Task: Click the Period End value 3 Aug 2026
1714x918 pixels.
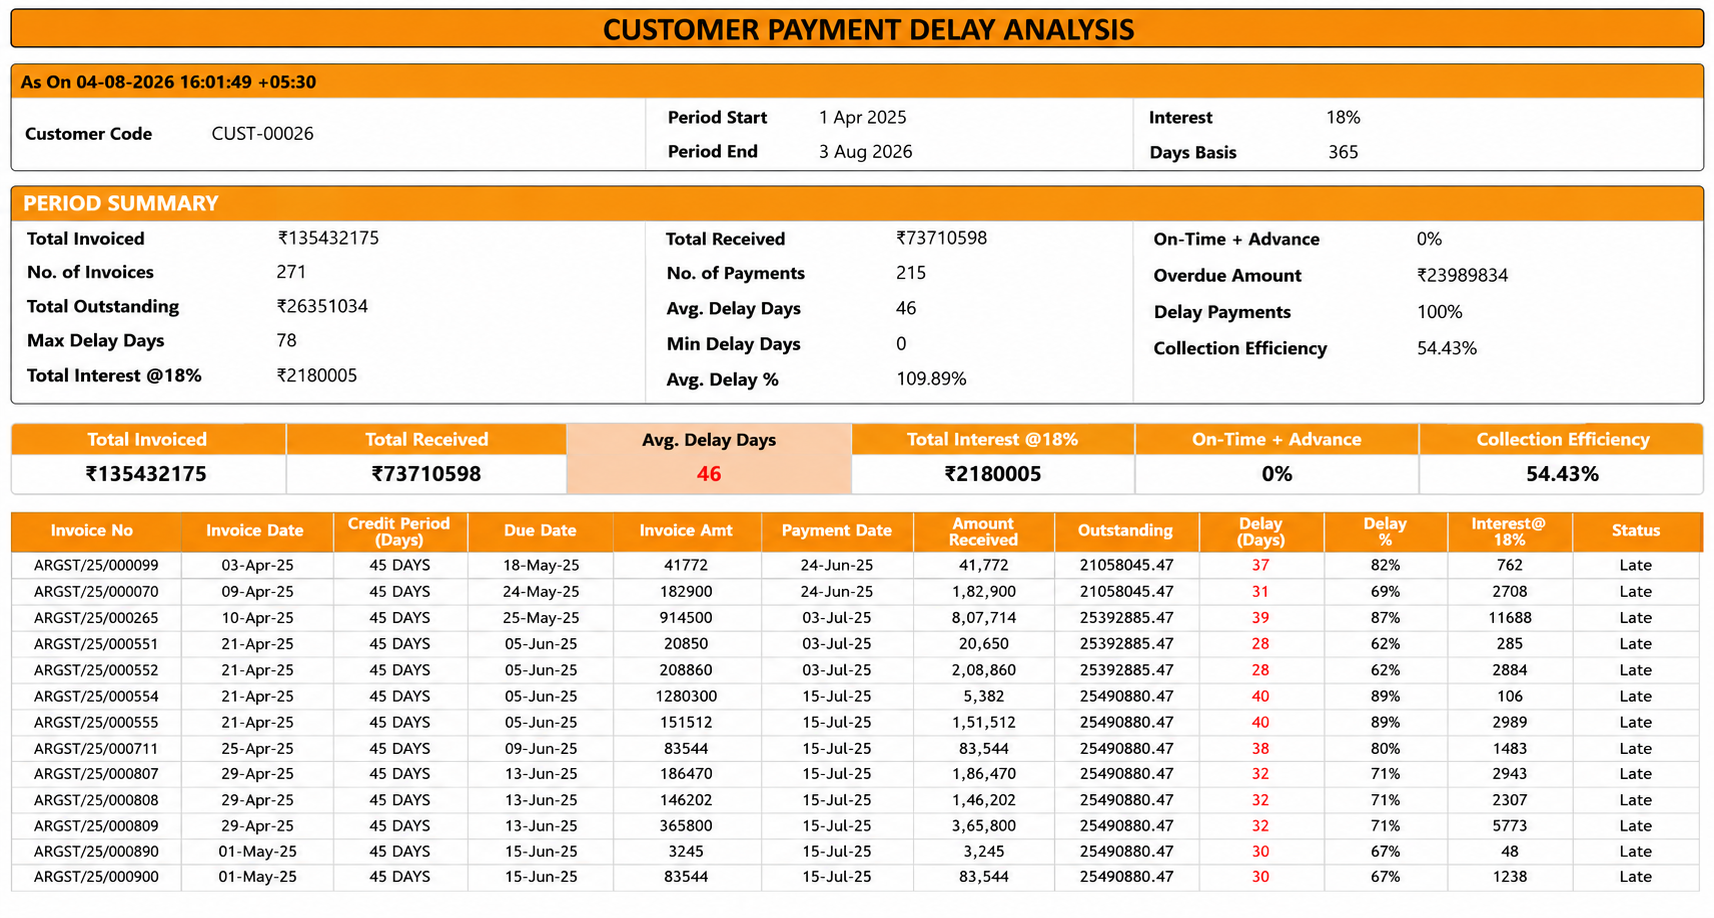Action: [865, 152]
